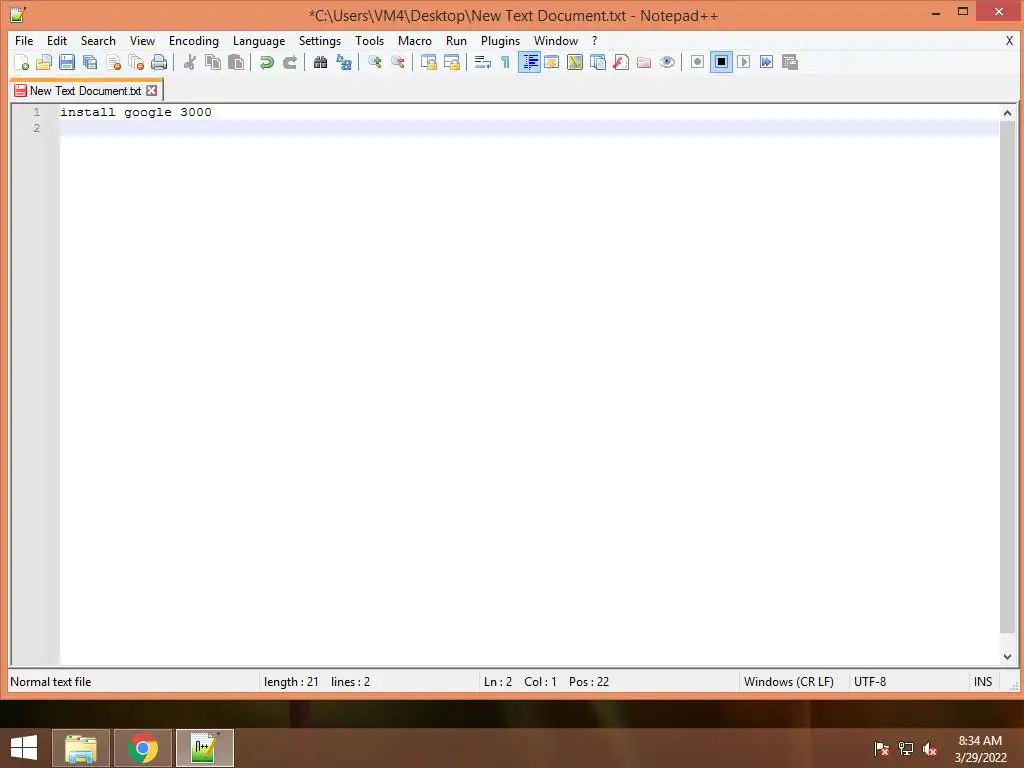Print the document with Print icon
The image size is (1024, 768).
[159, 62]
